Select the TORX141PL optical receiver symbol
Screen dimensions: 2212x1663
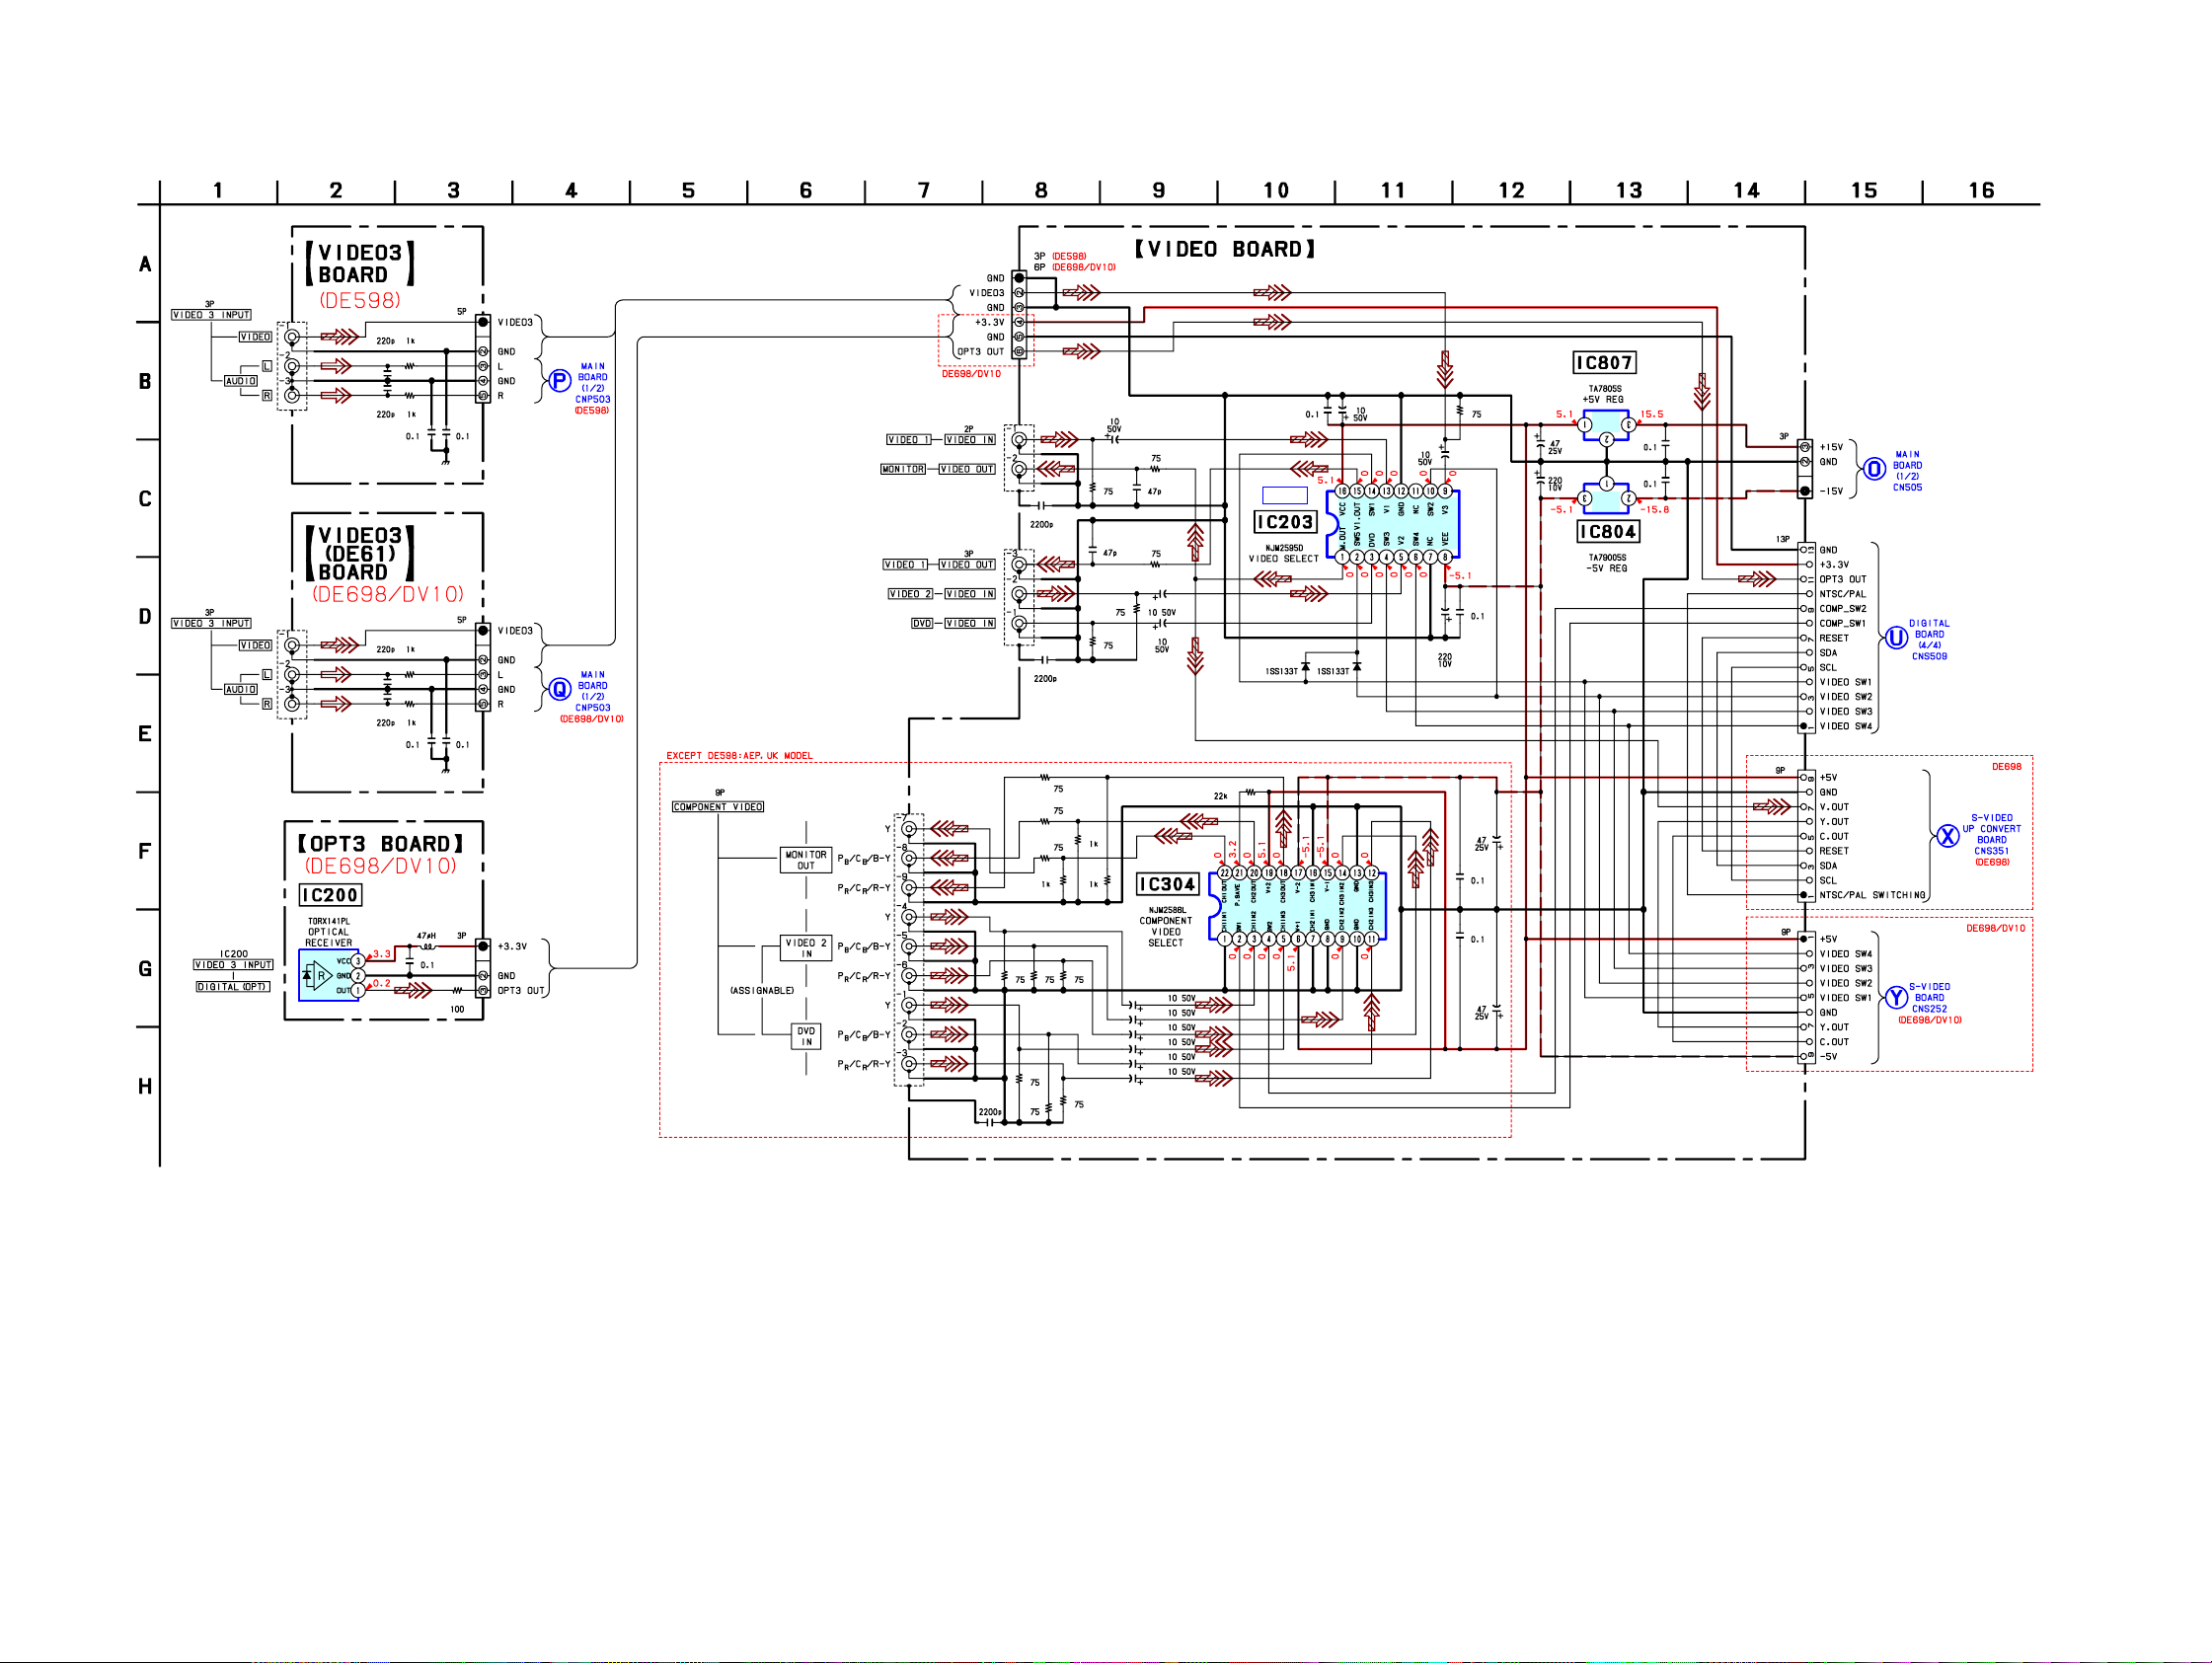tap(328, 975)
